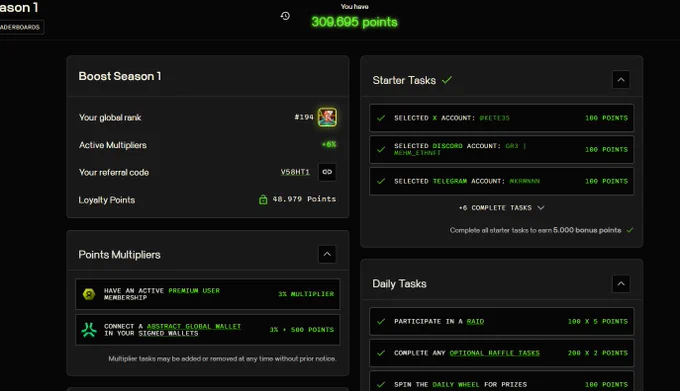
Task: Open the Leaderboards button
Action: click(20, 27)
